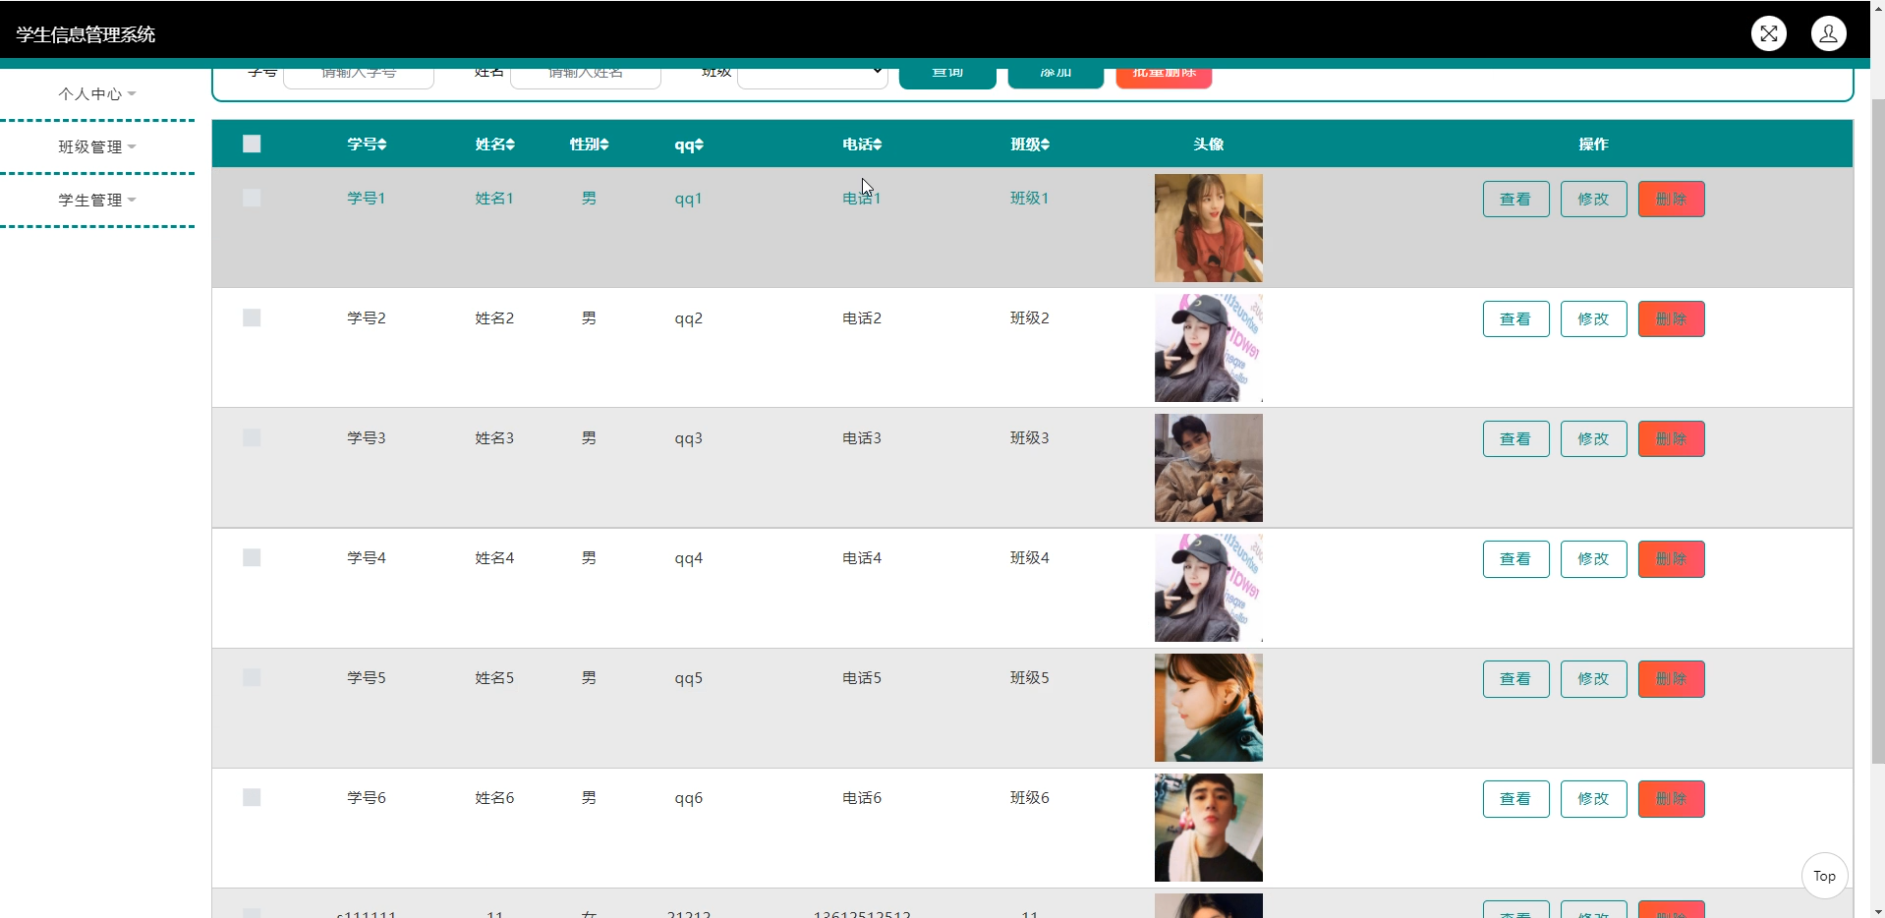Open avatar thumbnail of 学号2
Viewport: 1885px width, 918px height.
1208,348
